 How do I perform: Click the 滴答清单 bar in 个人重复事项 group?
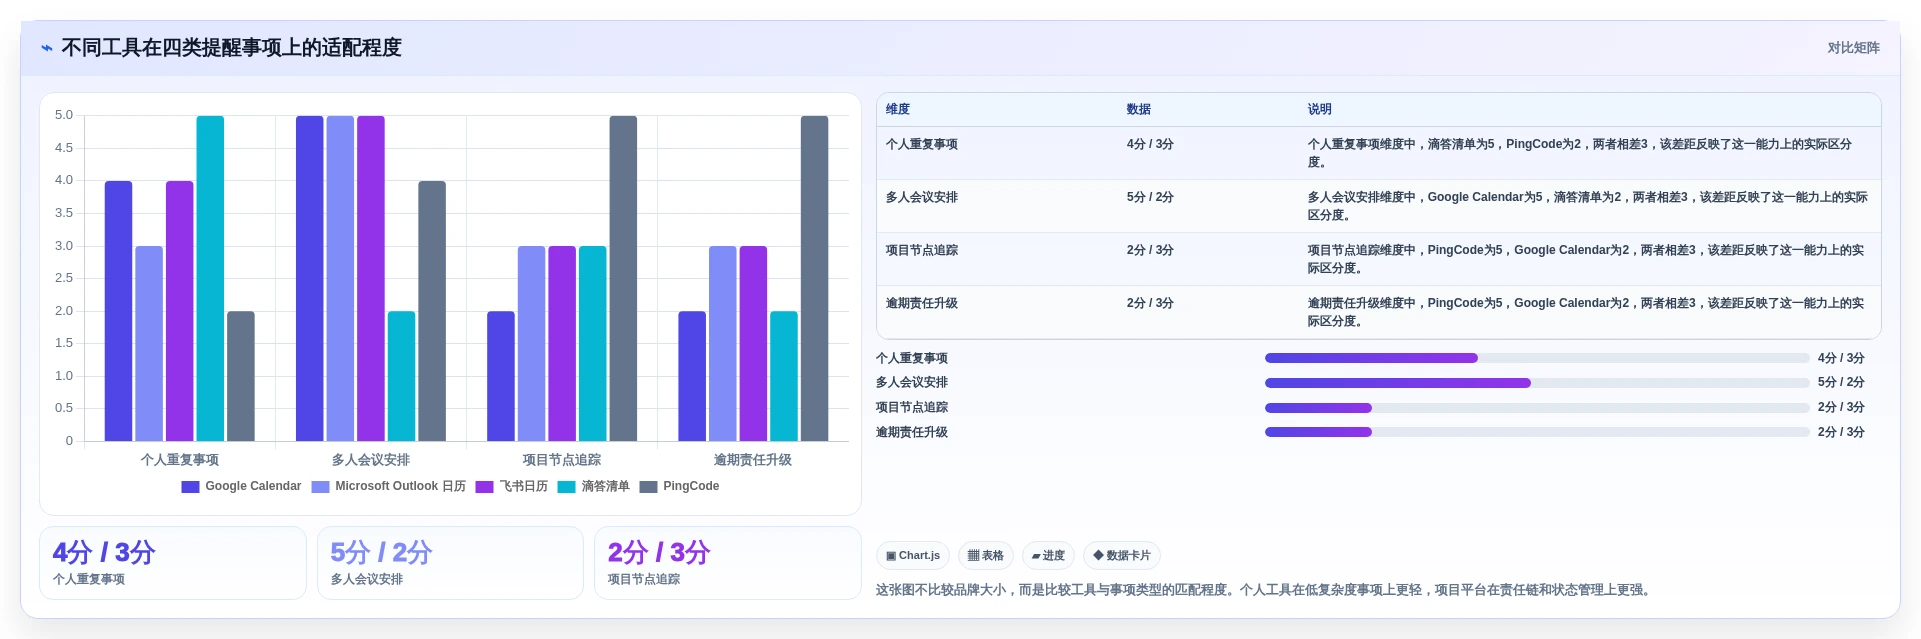[x=210, y=278]
